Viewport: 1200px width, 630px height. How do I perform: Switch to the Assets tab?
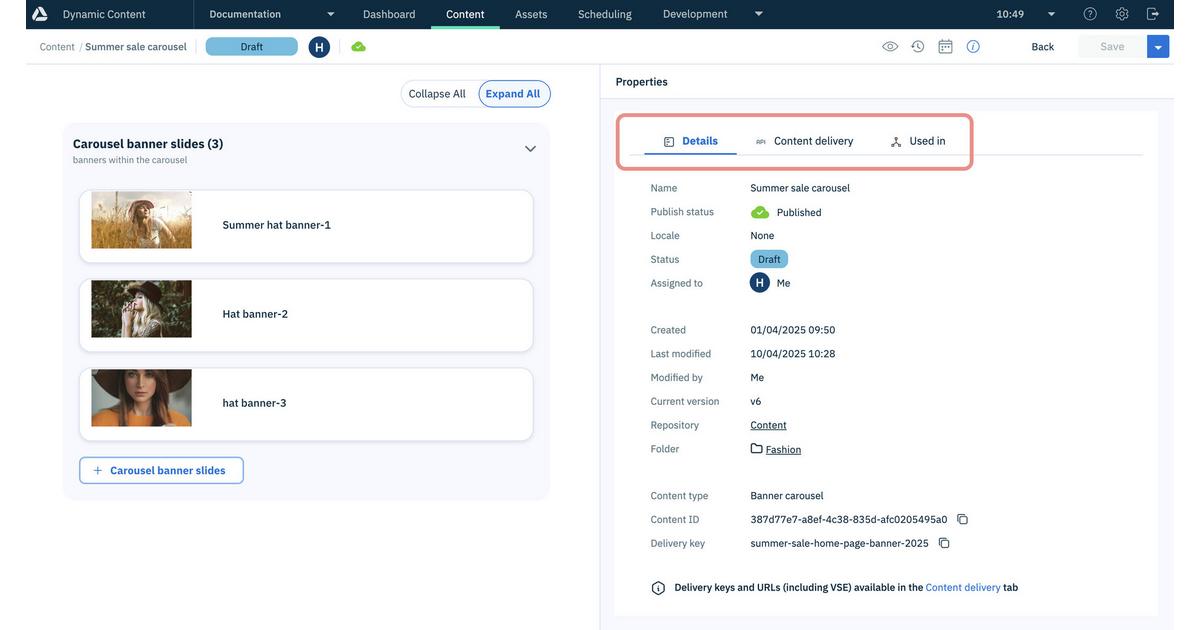(x=531, y=14)
